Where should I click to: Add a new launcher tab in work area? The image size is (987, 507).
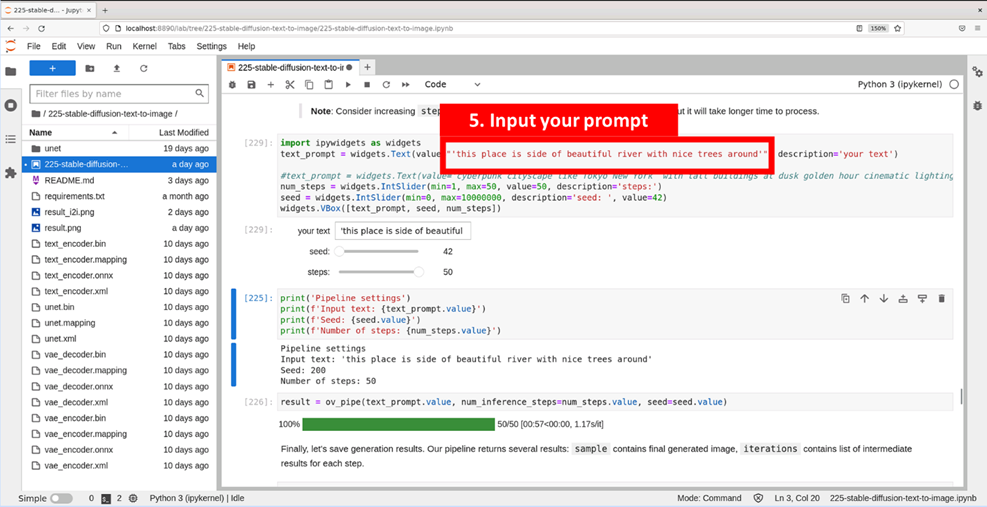pos(368,67)
